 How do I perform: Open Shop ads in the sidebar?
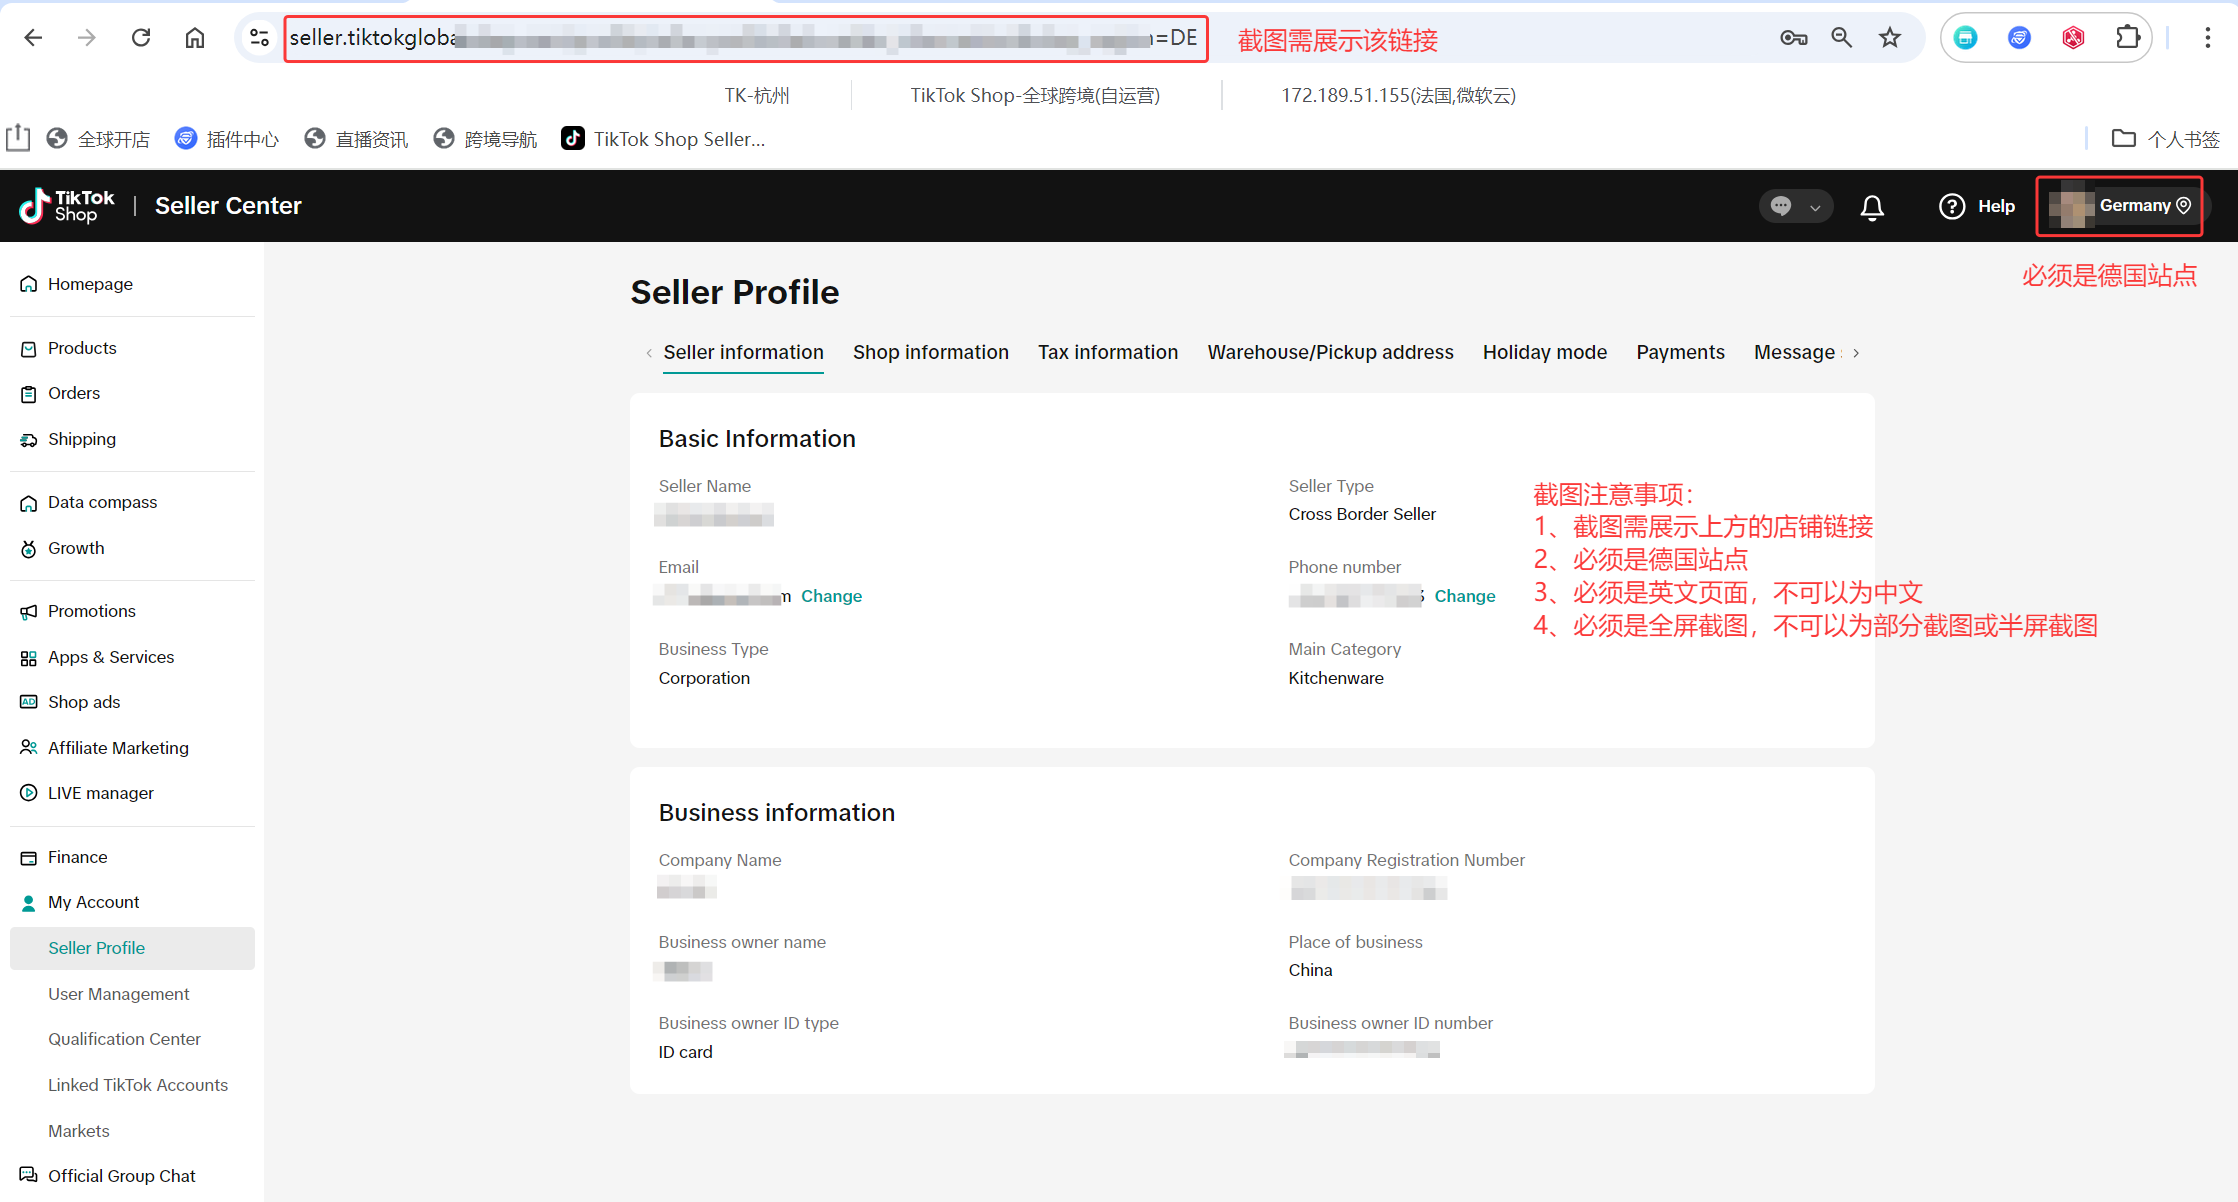point(84,702)
